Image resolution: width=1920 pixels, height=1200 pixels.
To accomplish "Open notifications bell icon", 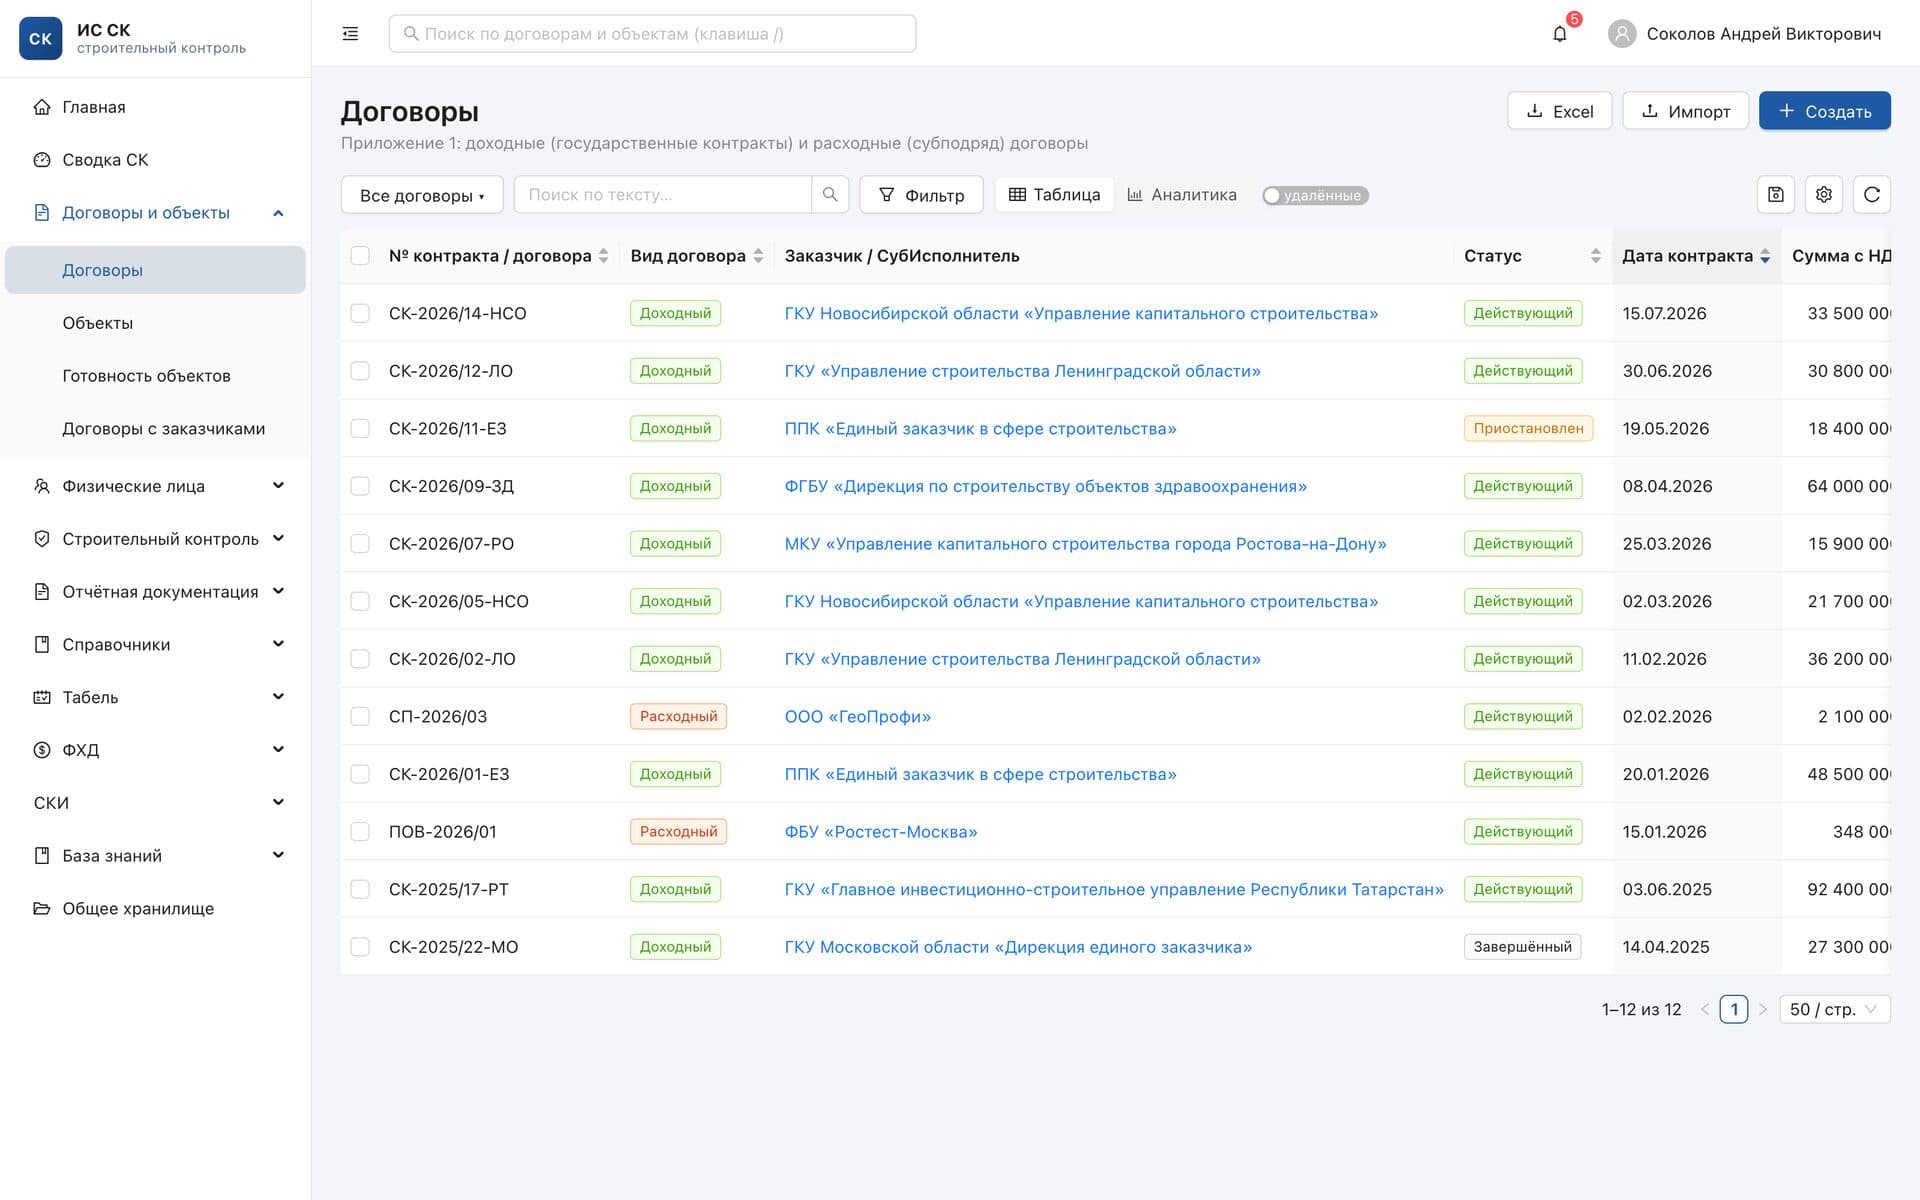I will point(1560,34).
